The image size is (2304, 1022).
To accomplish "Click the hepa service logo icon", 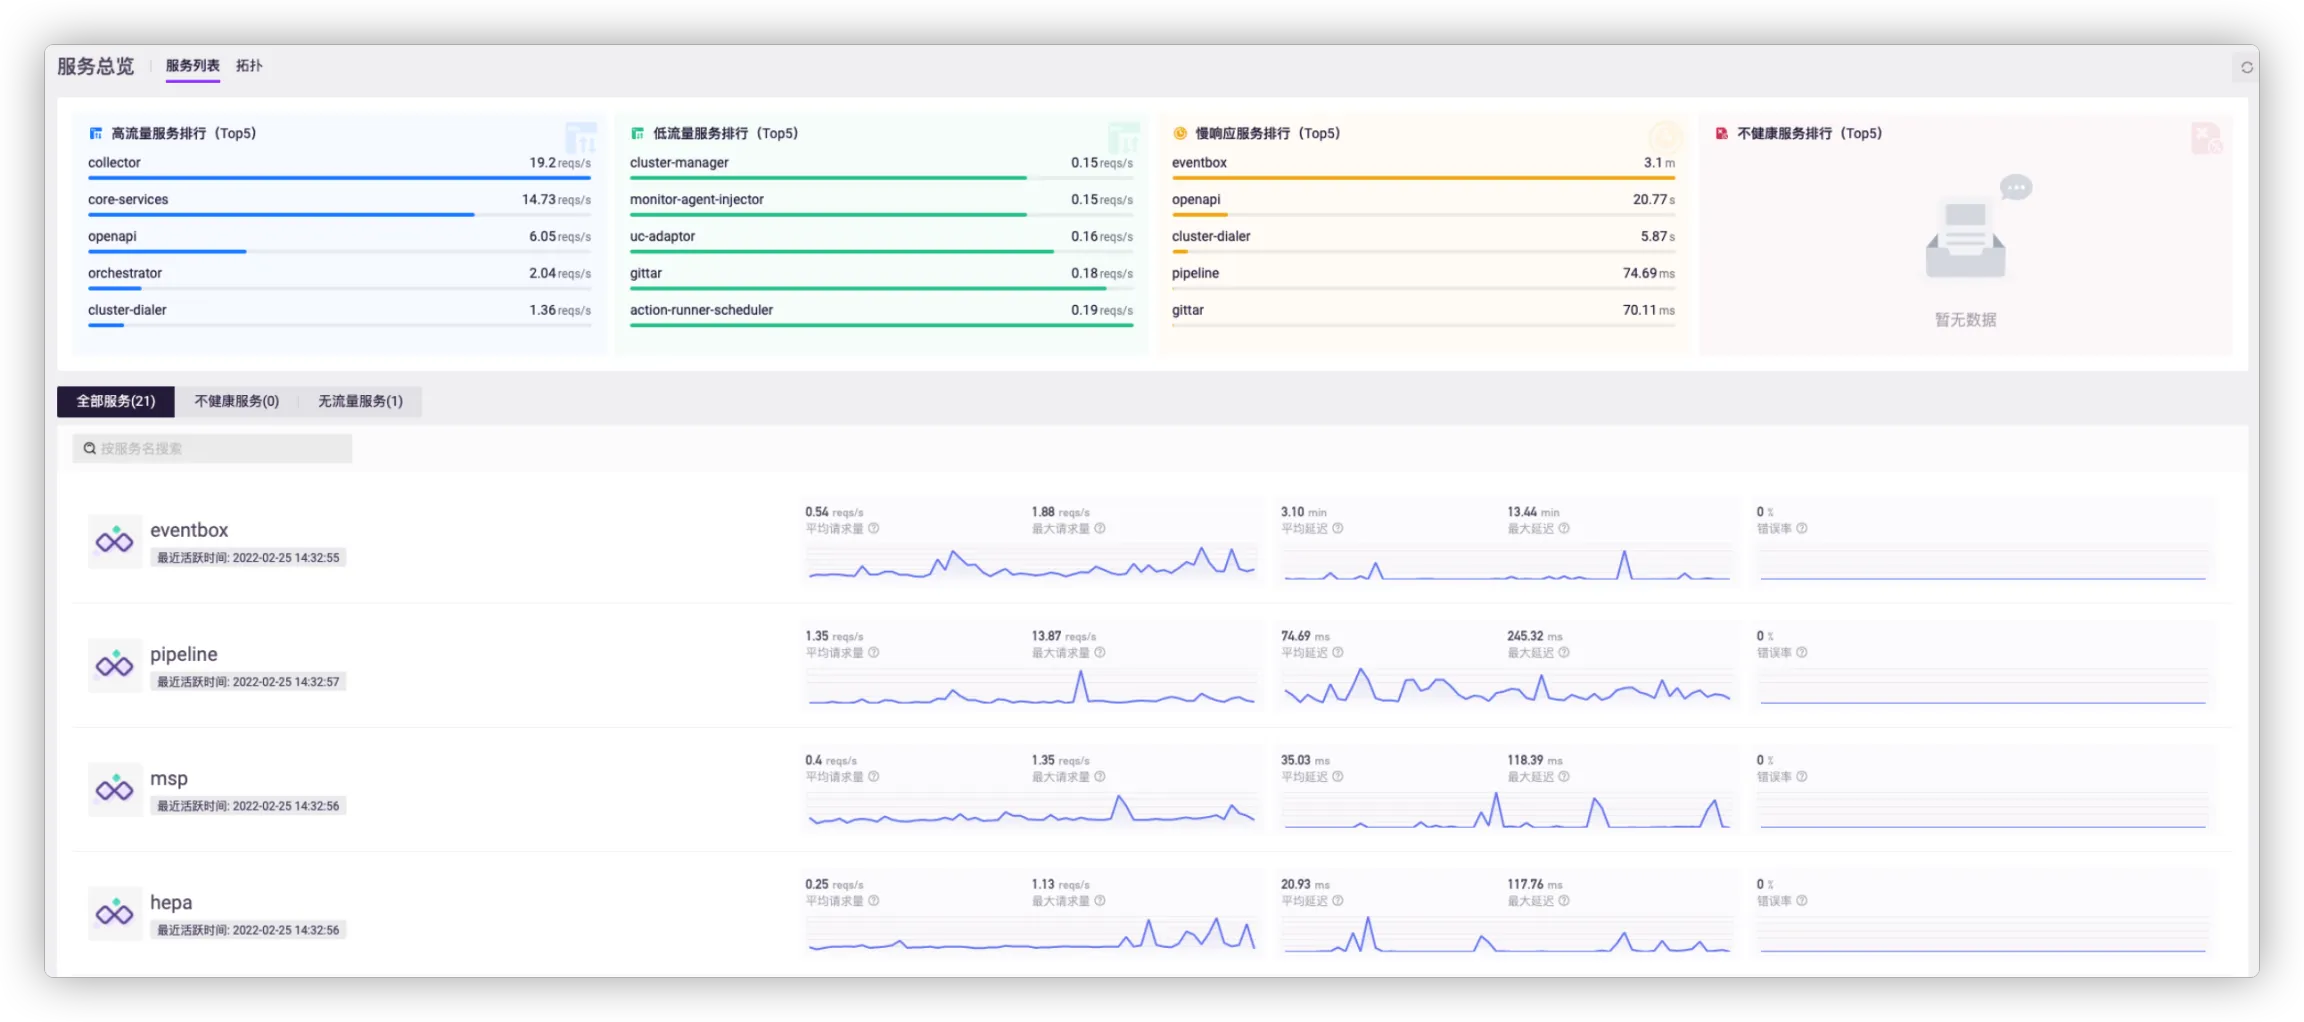I will click(x=114, y=913).
